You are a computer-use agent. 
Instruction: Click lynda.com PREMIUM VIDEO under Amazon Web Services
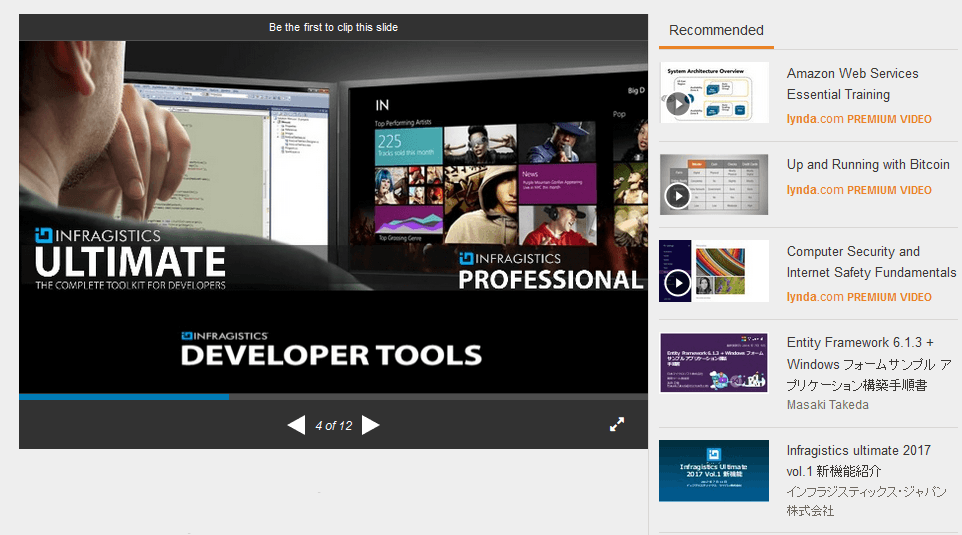pyautogui.click(x=859, y=119)
